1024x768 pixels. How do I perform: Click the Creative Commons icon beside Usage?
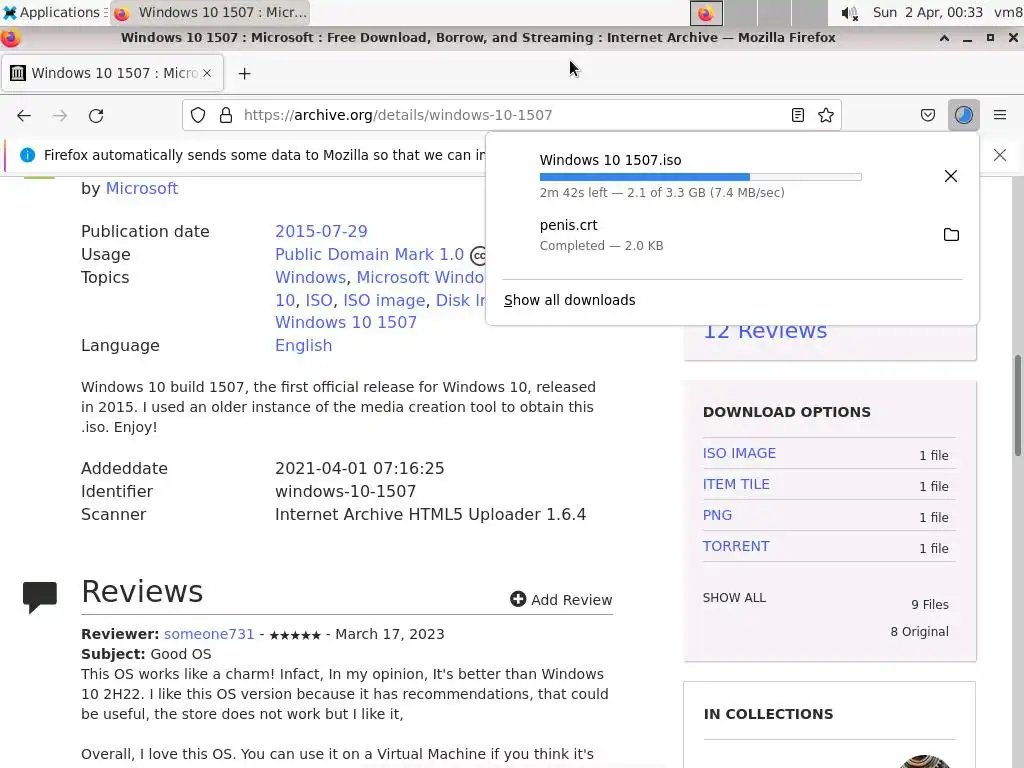pos(478,255)
